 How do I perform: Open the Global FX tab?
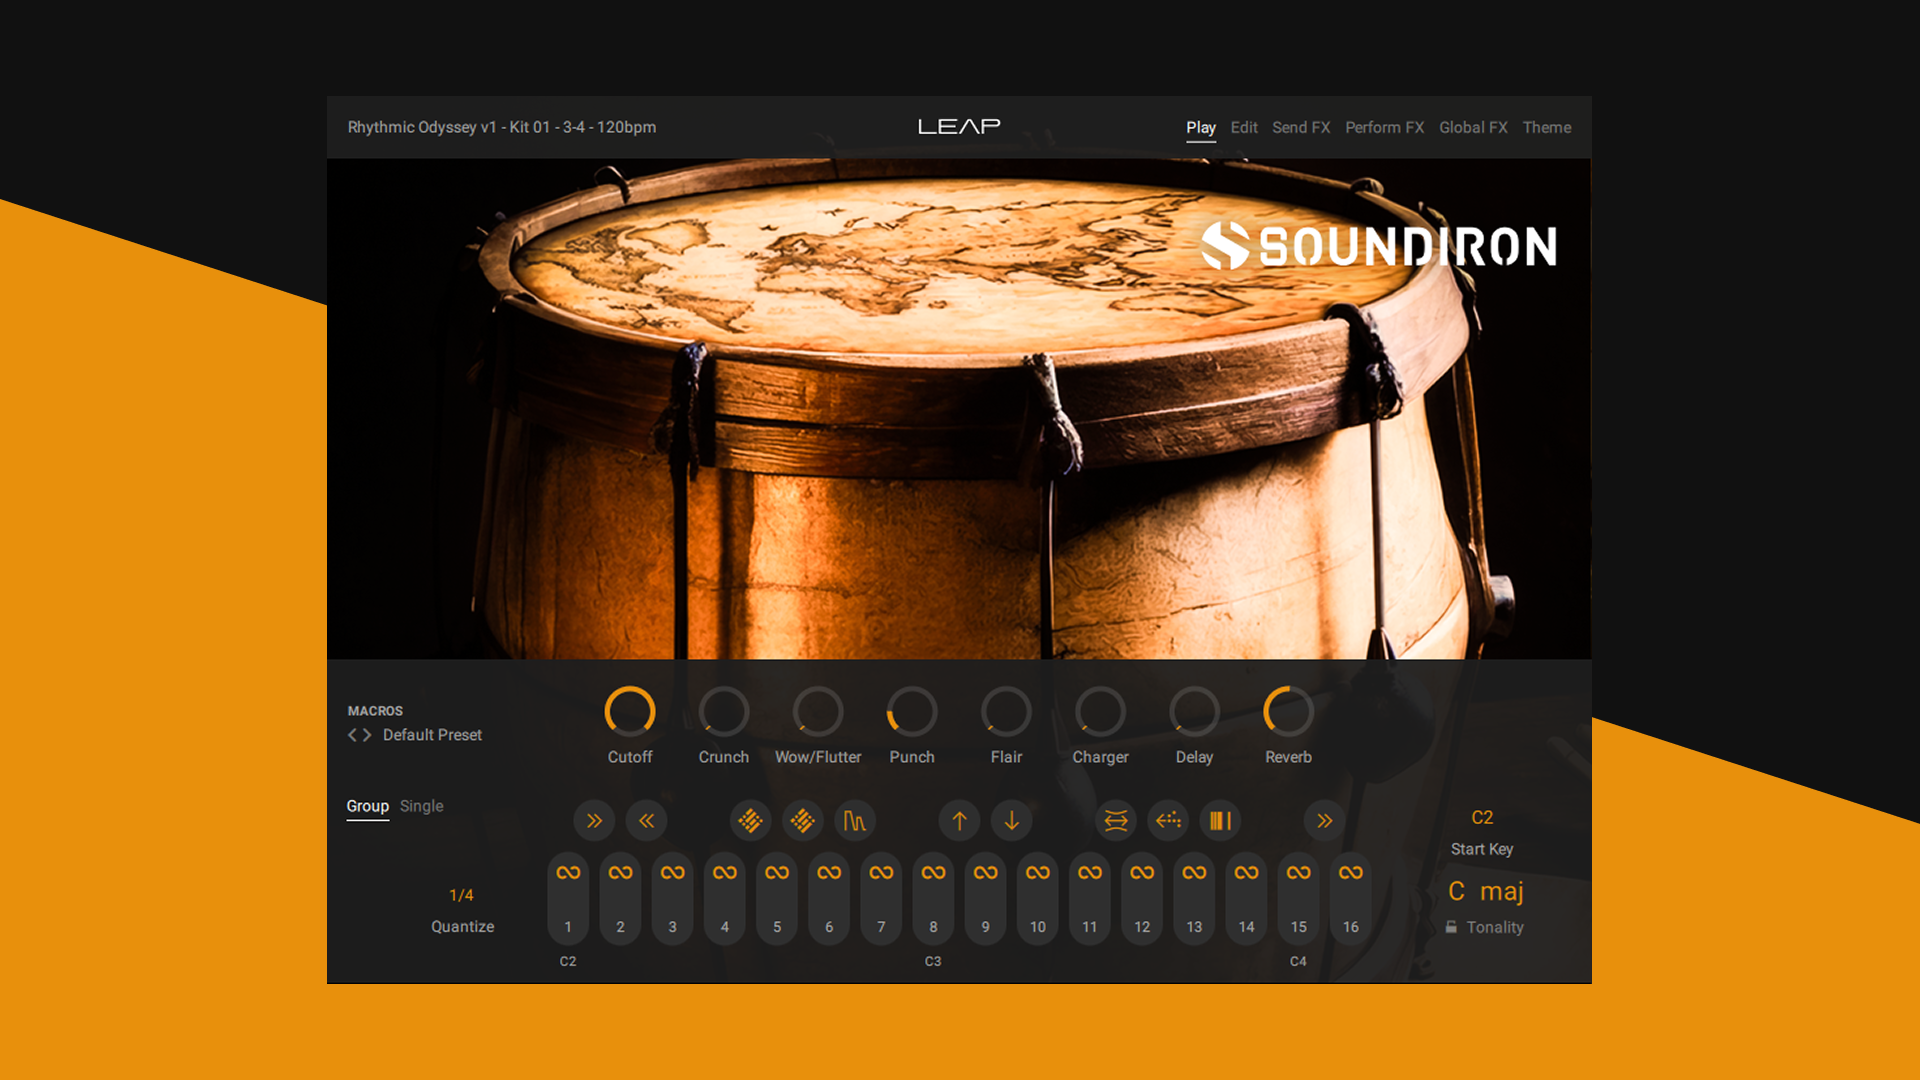[x=1473, y=128]
